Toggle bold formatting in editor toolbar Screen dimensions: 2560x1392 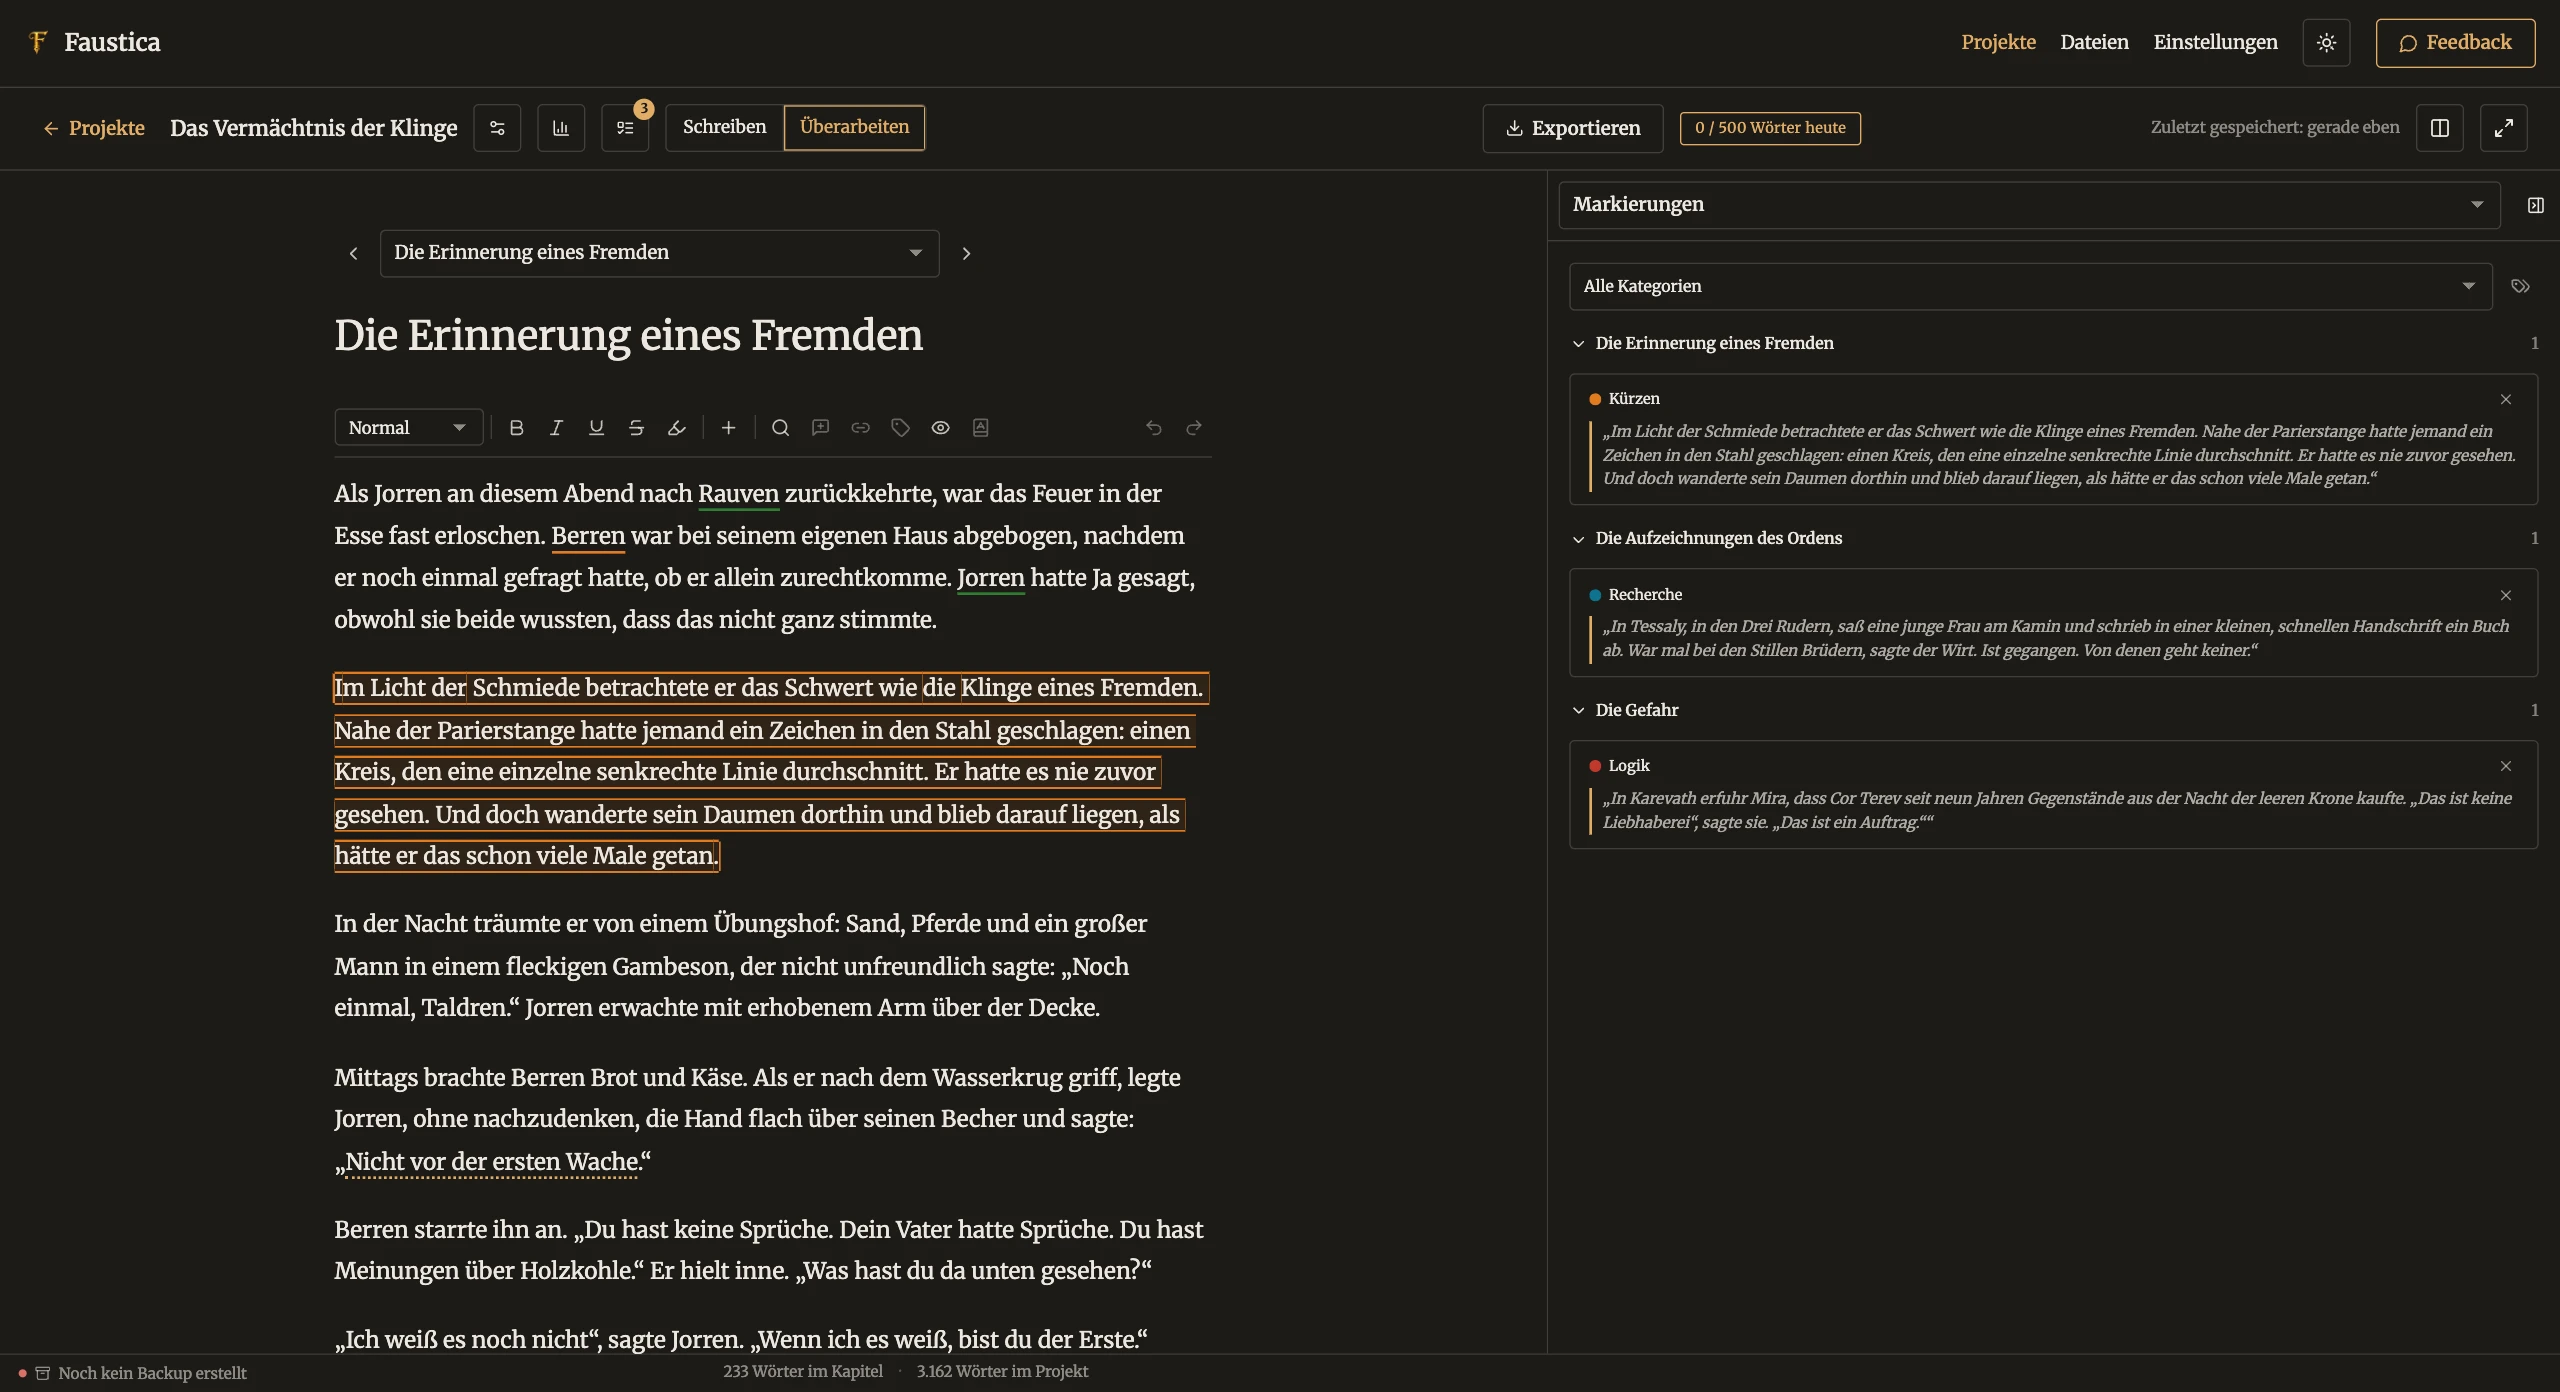tap(516, 428)
